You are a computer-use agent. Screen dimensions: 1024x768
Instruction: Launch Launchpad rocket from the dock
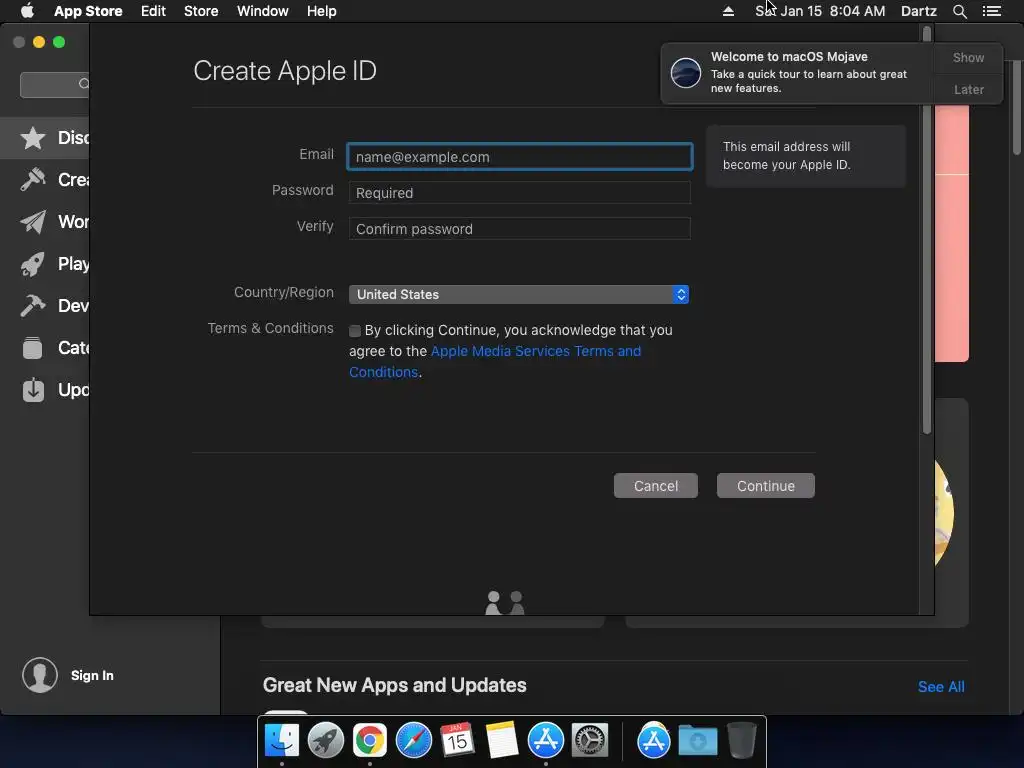[326, 741]
